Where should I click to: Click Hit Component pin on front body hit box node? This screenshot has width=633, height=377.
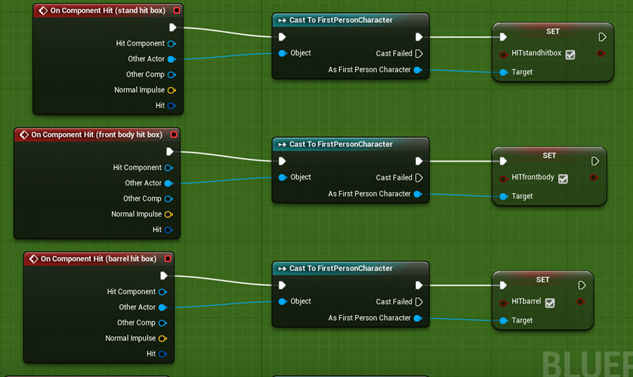pos(169,168)
